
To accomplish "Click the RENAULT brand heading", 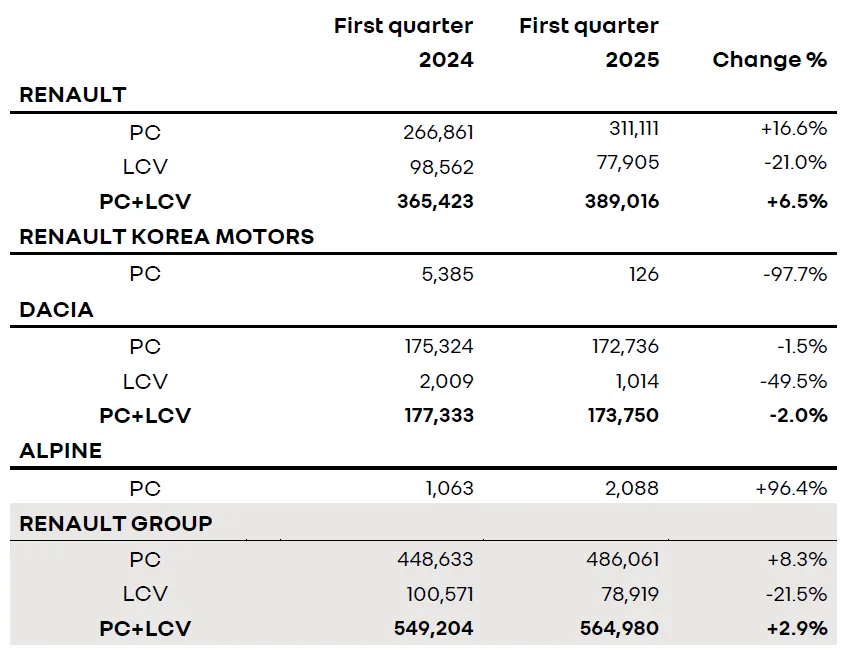I will point(73,95).
